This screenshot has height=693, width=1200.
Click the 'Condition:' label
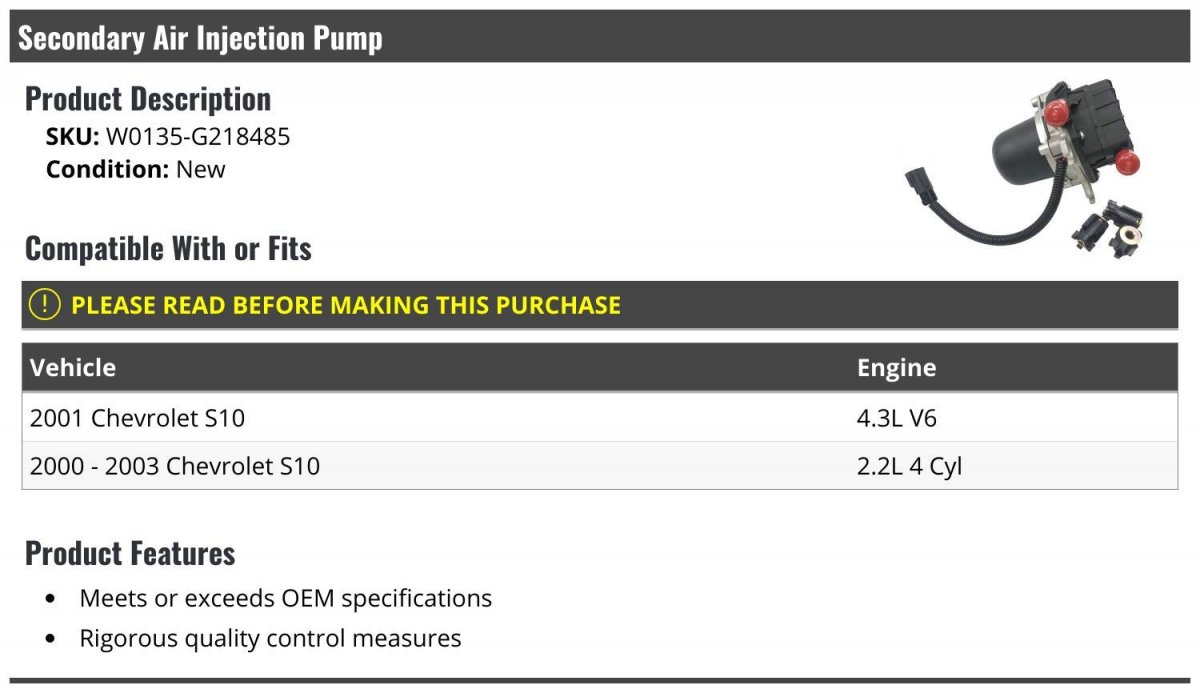107,169
